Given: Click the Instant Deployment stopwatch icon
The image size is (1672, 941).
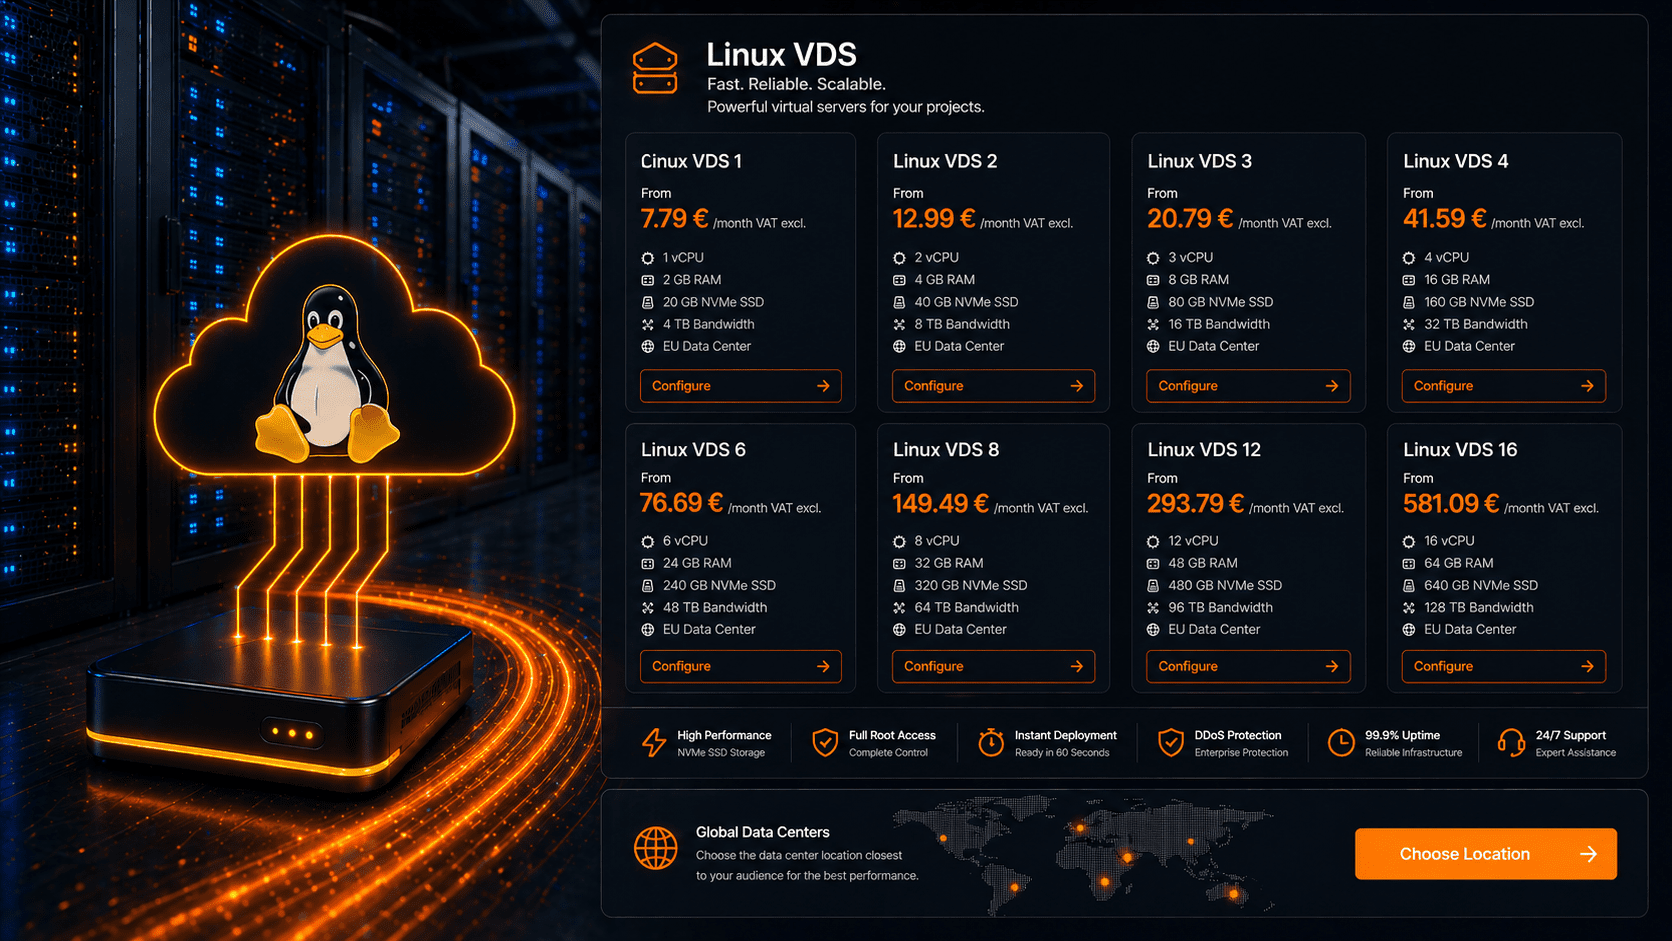Looking at the screenshot, I should click(x=991, y=742).
